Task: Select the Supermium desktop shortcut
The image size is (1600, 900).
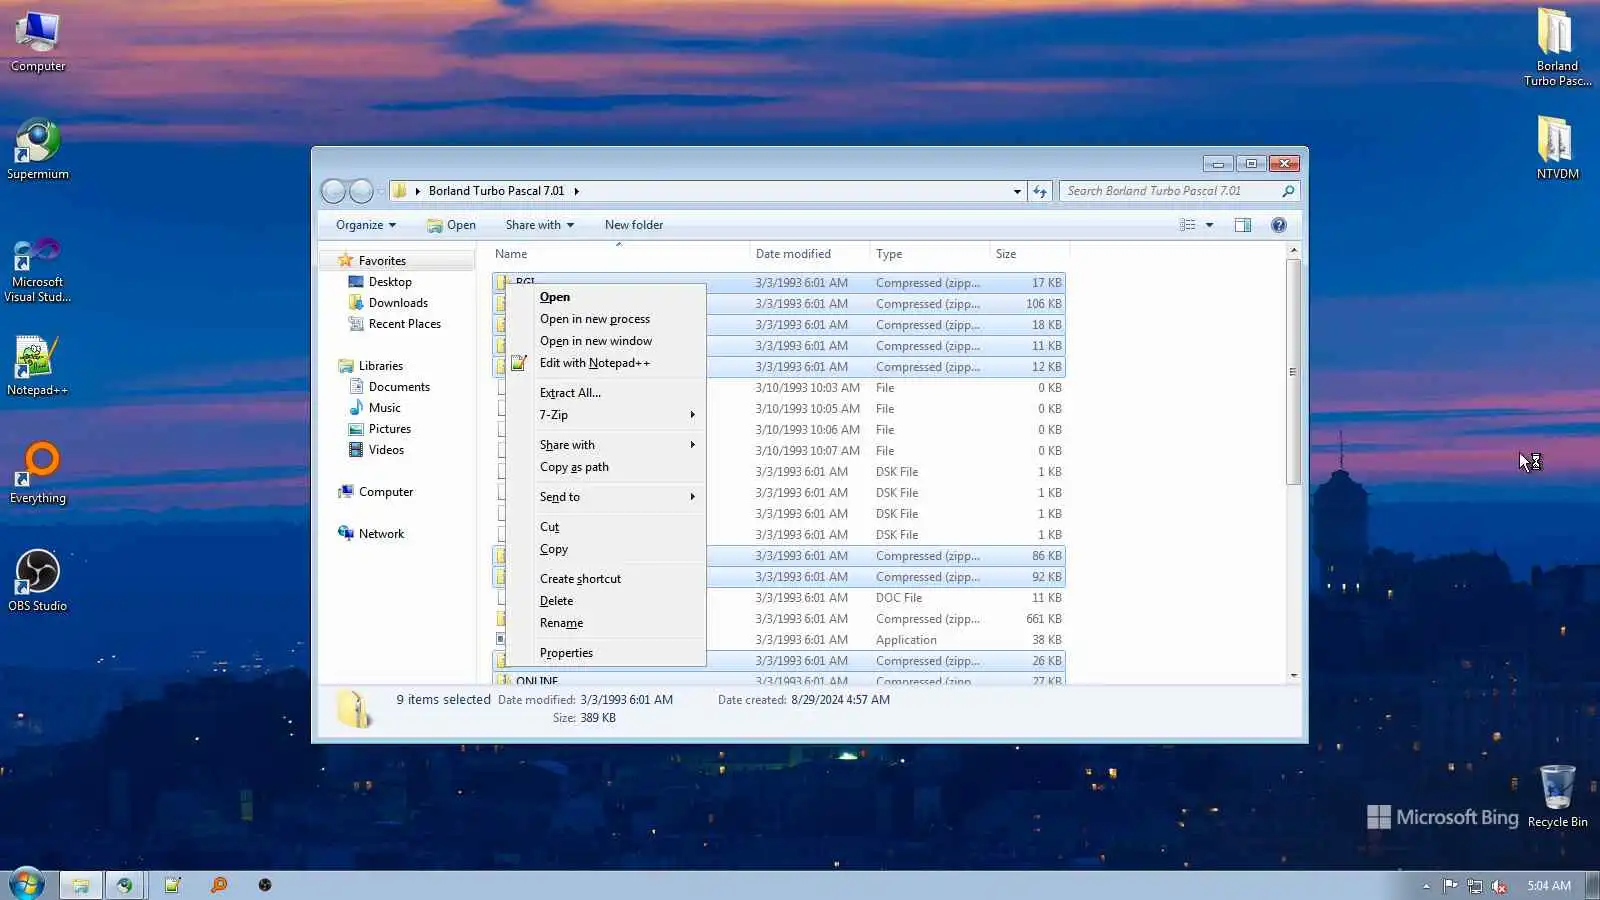Action: [38, 150]
